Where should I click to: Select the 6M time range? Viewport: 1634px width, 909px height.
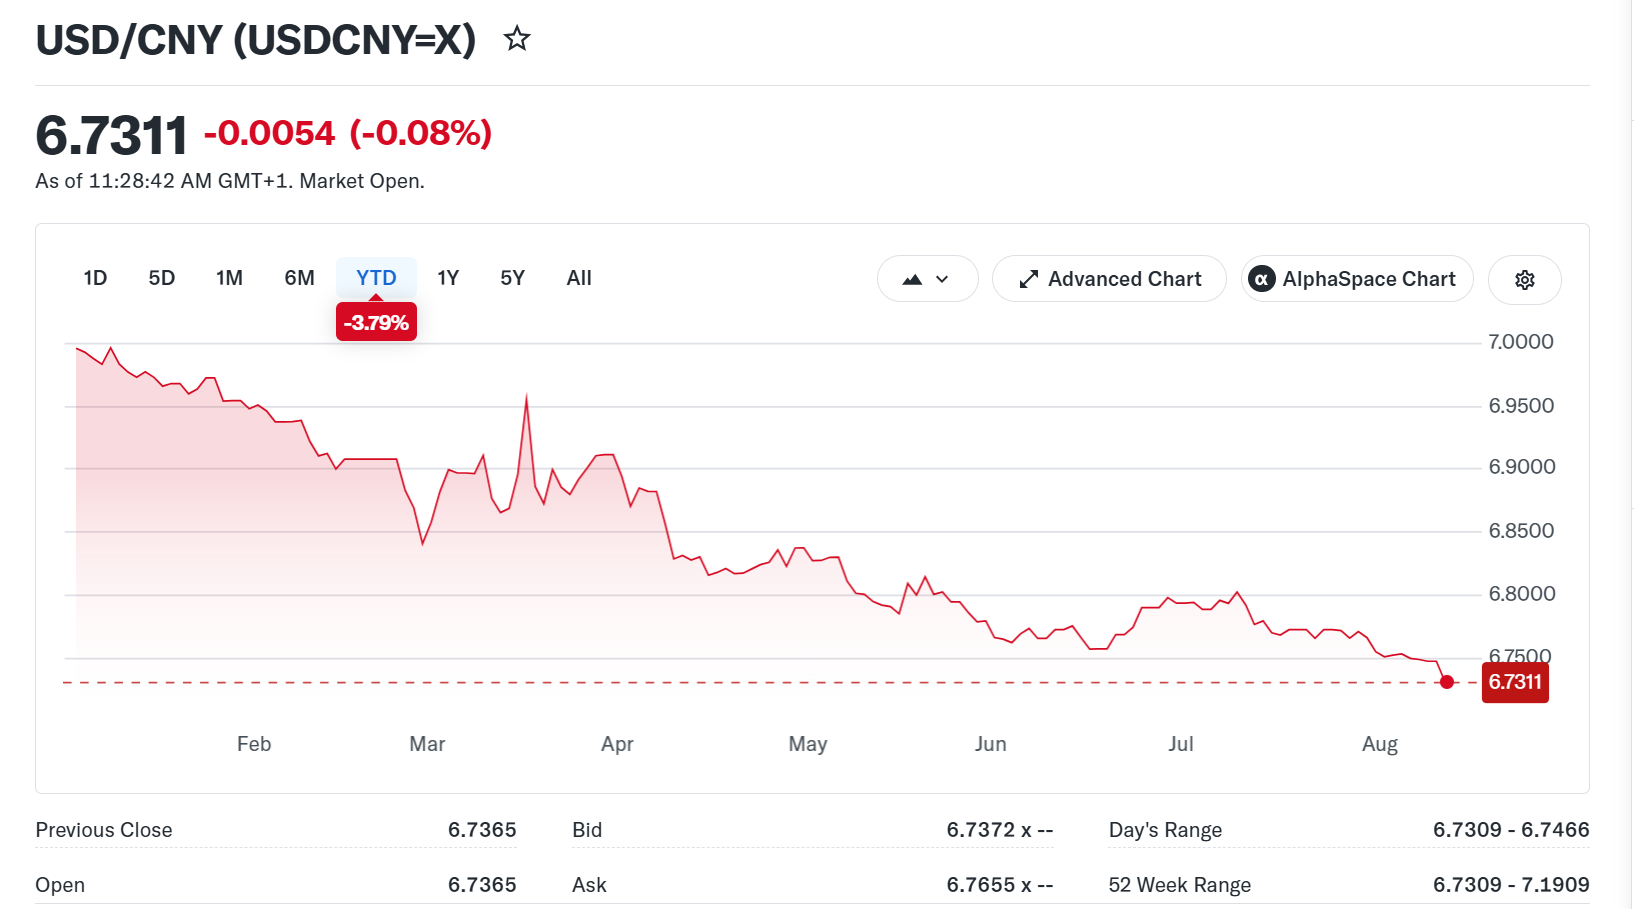(x=299, y=278)
